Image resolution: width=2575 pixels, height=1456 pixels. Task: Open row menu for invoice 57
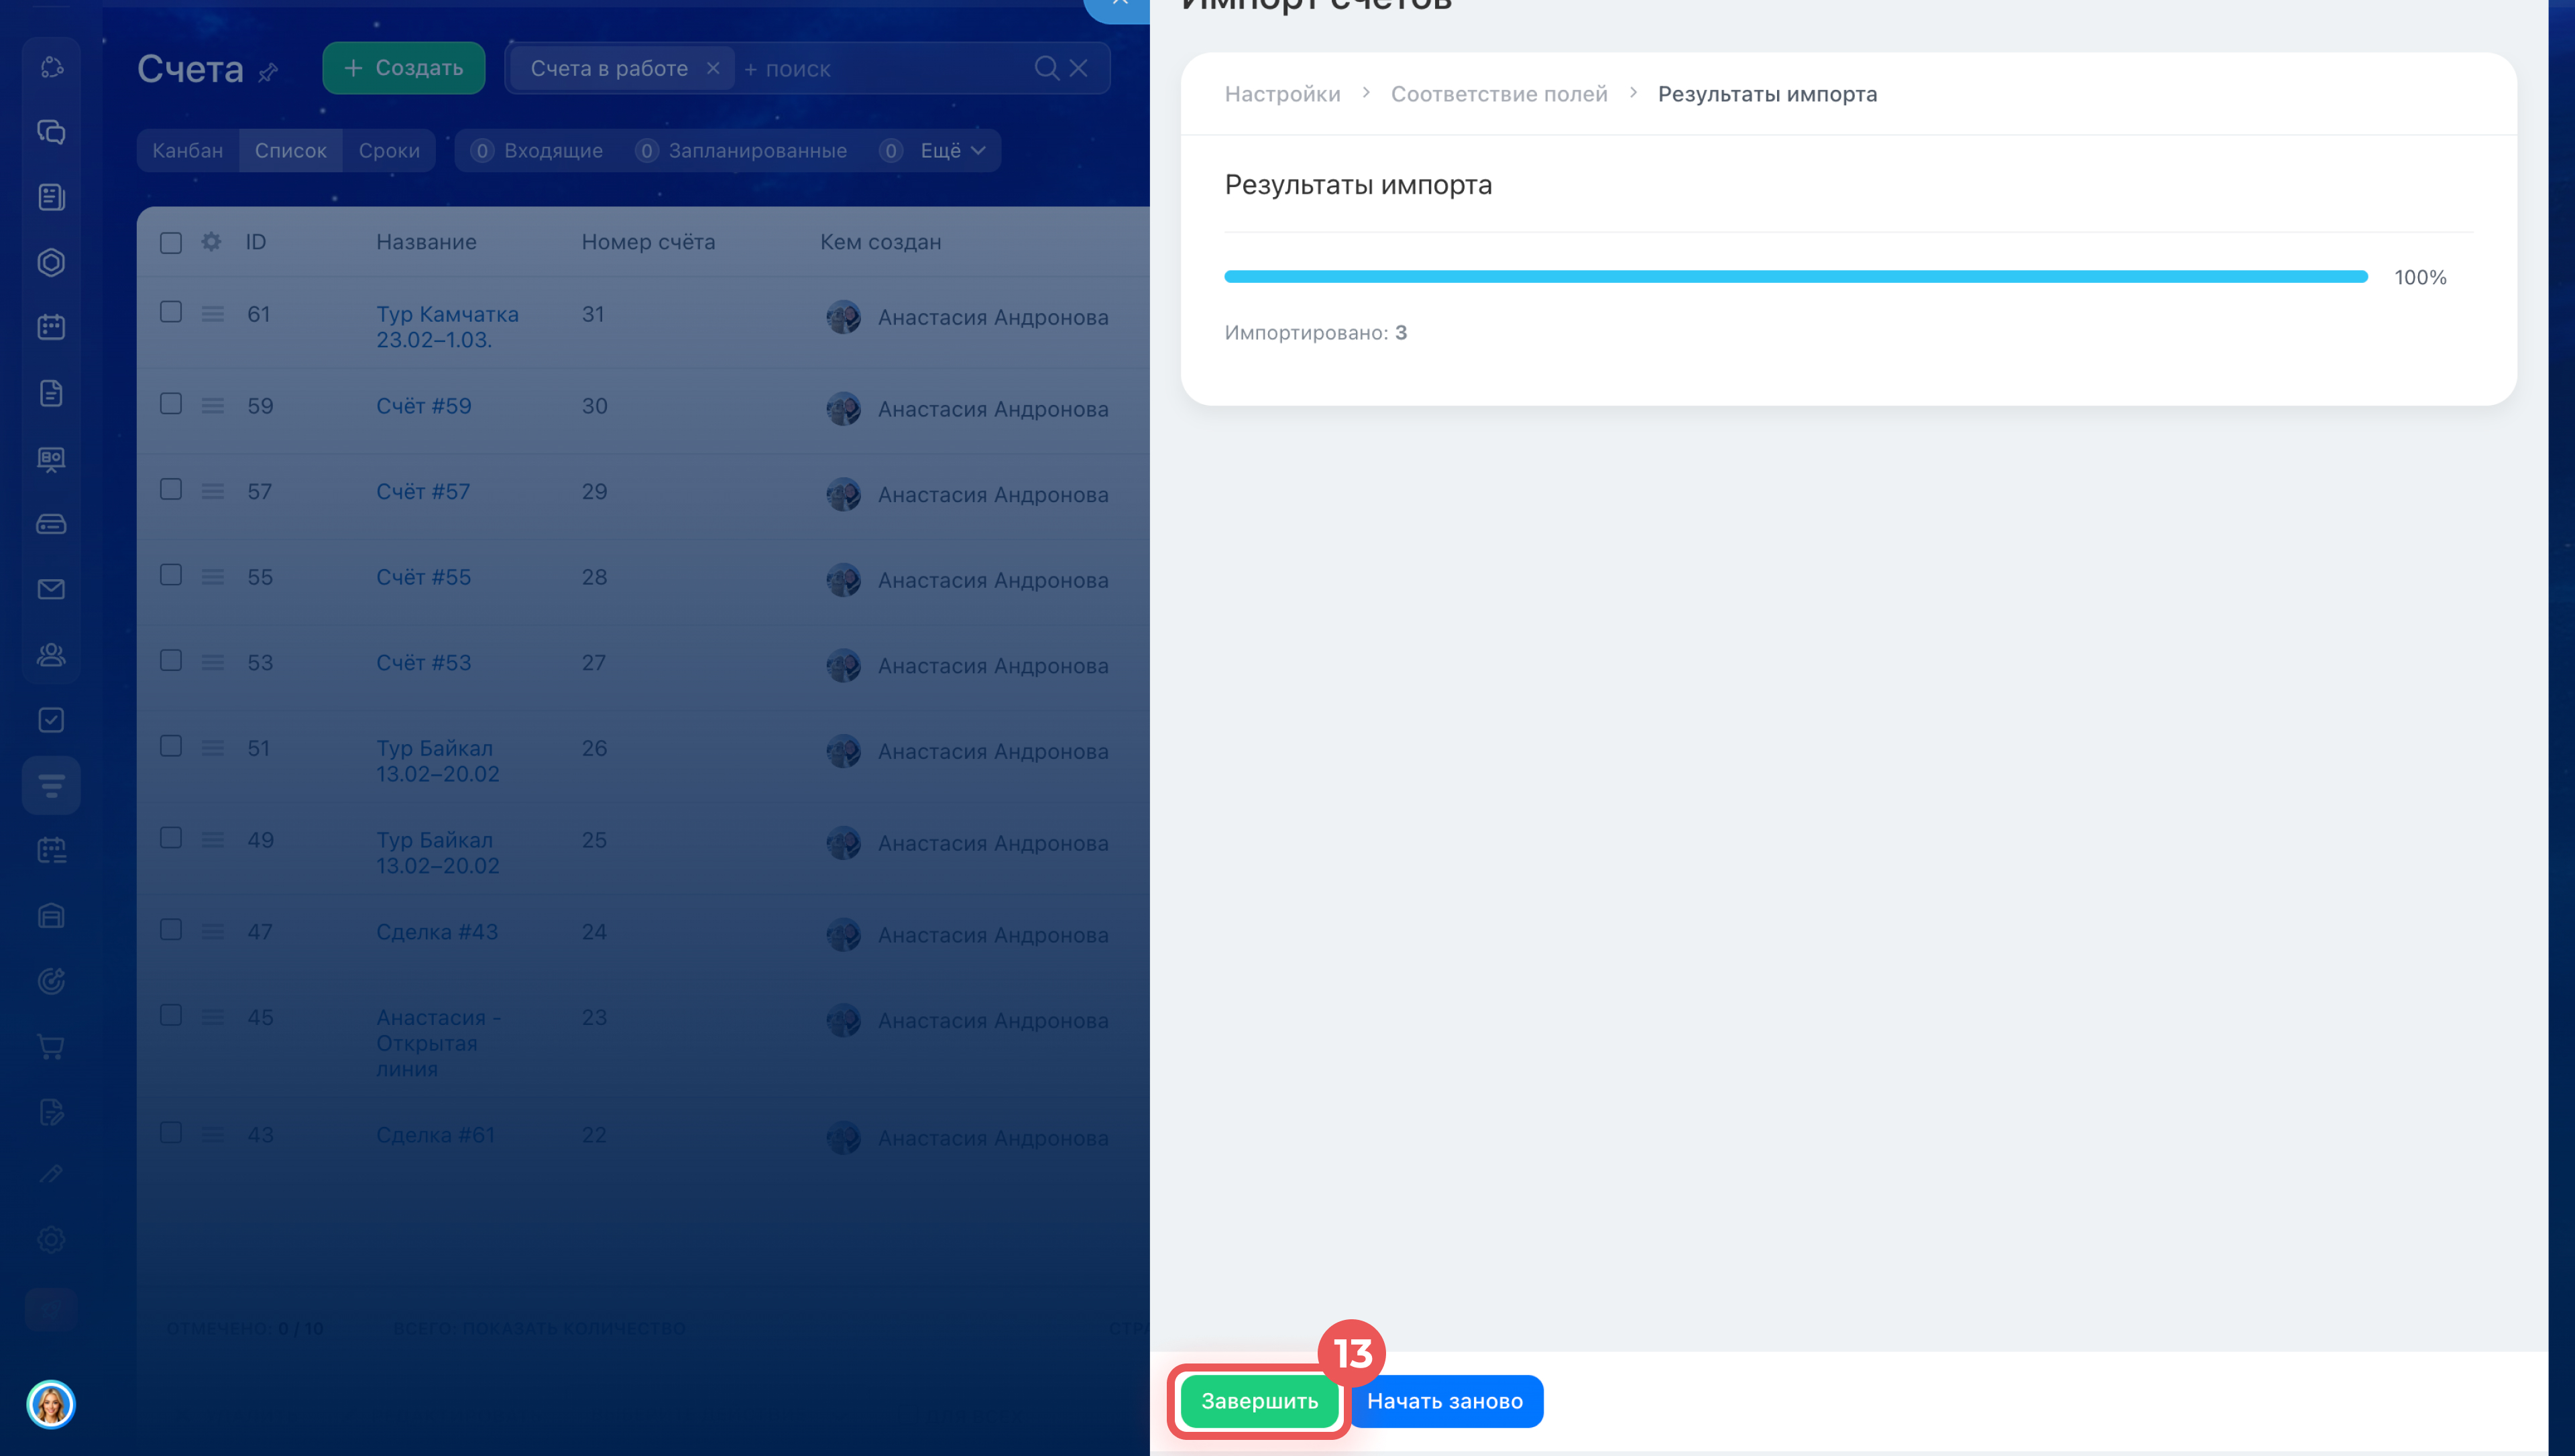point(213,491)
